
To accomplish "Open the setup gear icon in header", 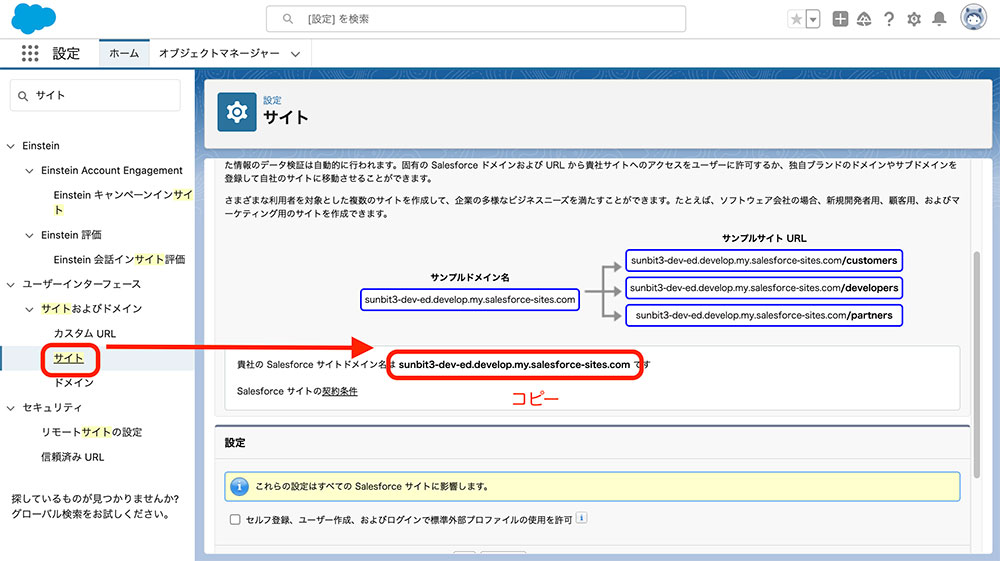I will coord(914,19).
